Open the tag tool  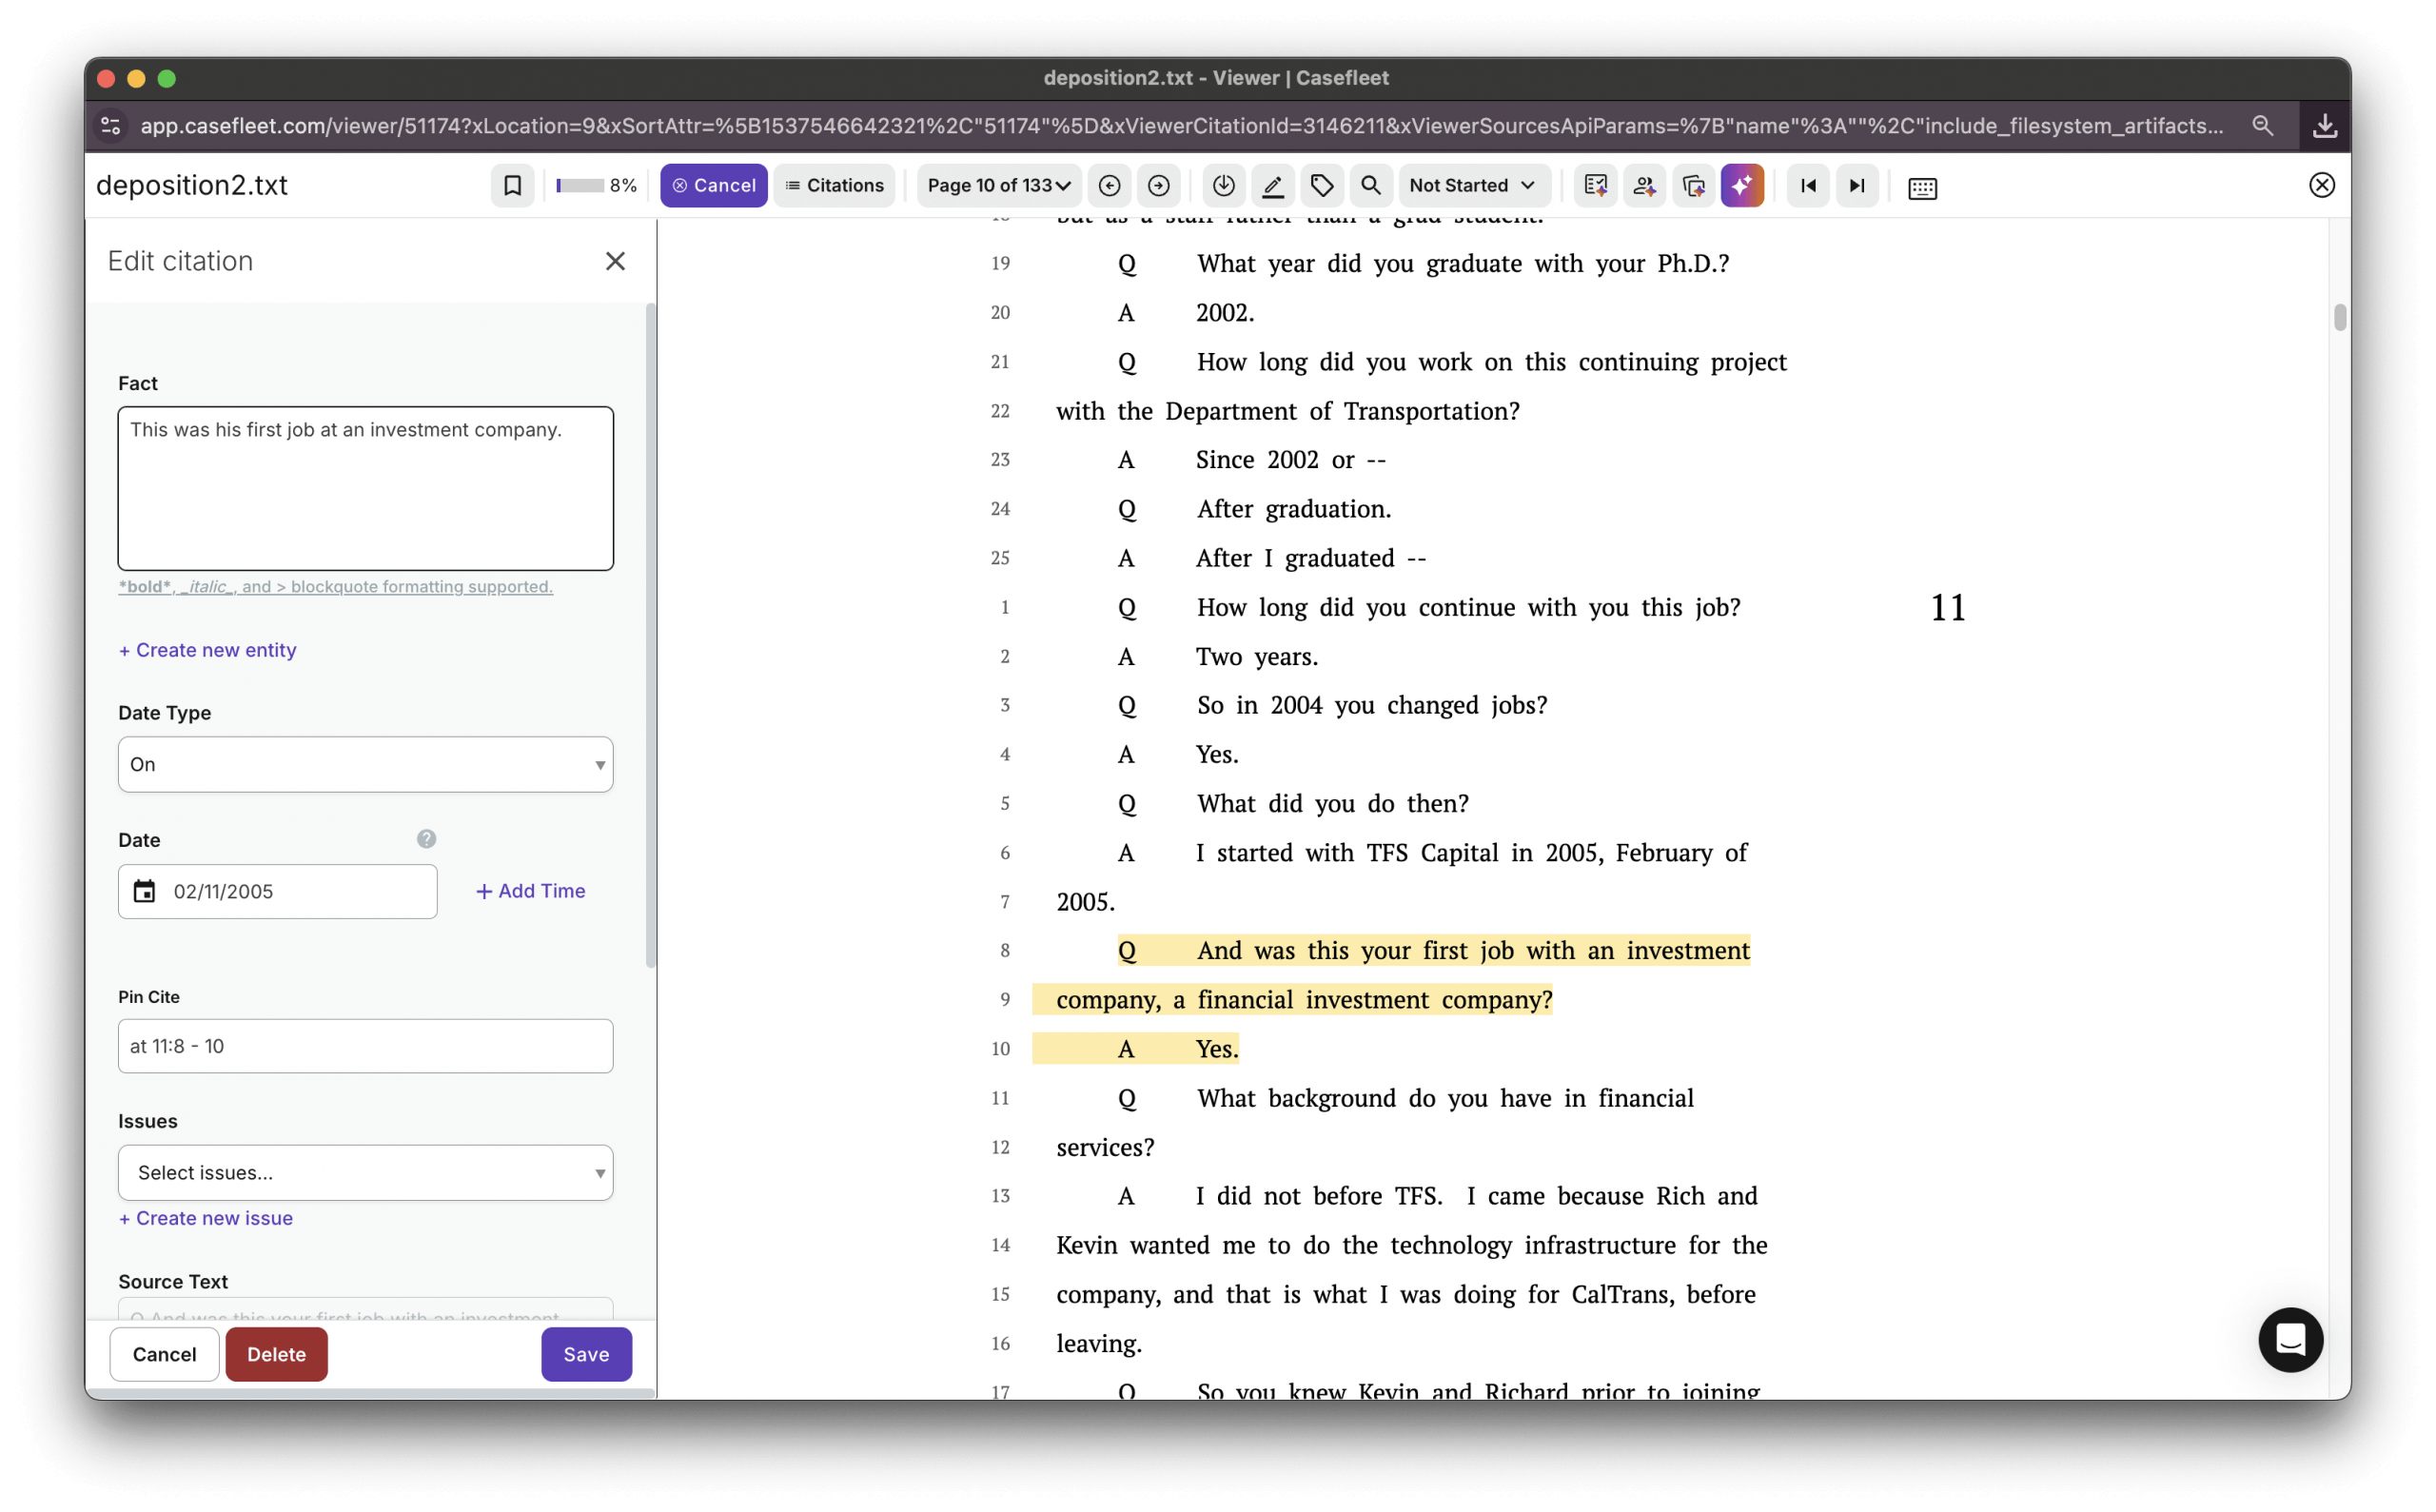pyautogui.click(x=1321, y=186)
